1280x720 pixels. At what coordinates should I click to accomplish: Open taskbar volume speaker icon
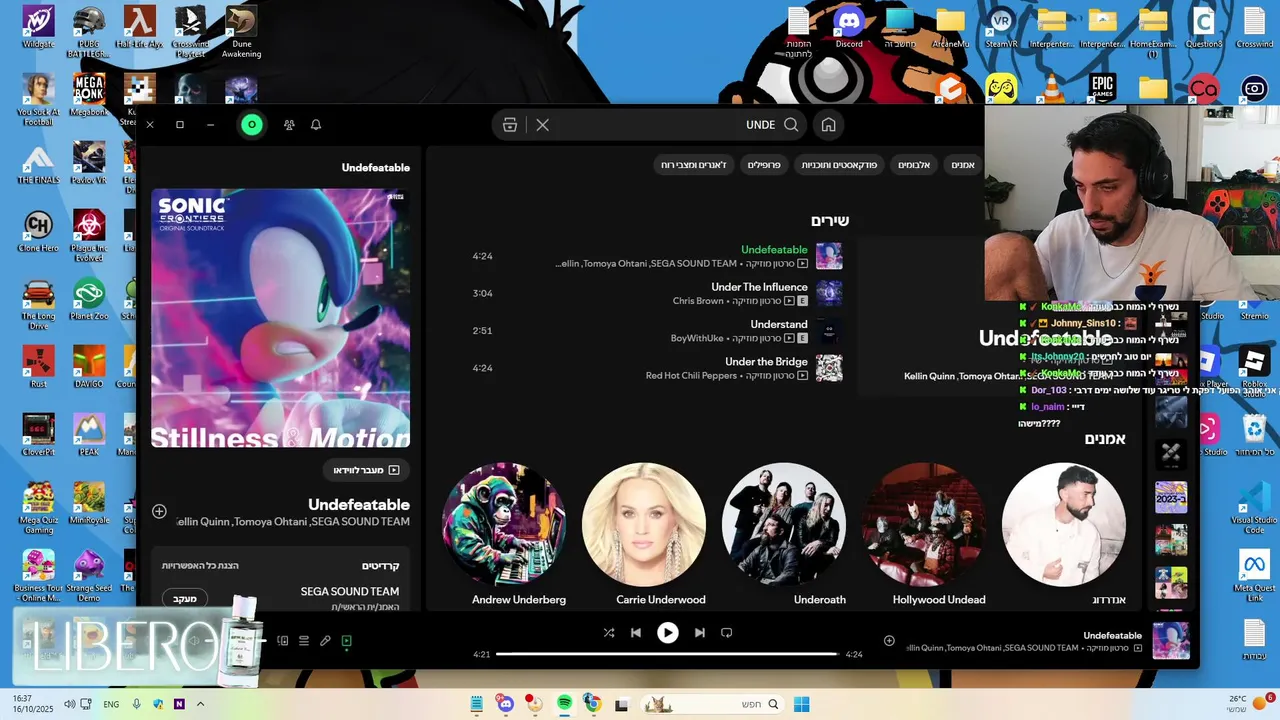tap(69, 704)
